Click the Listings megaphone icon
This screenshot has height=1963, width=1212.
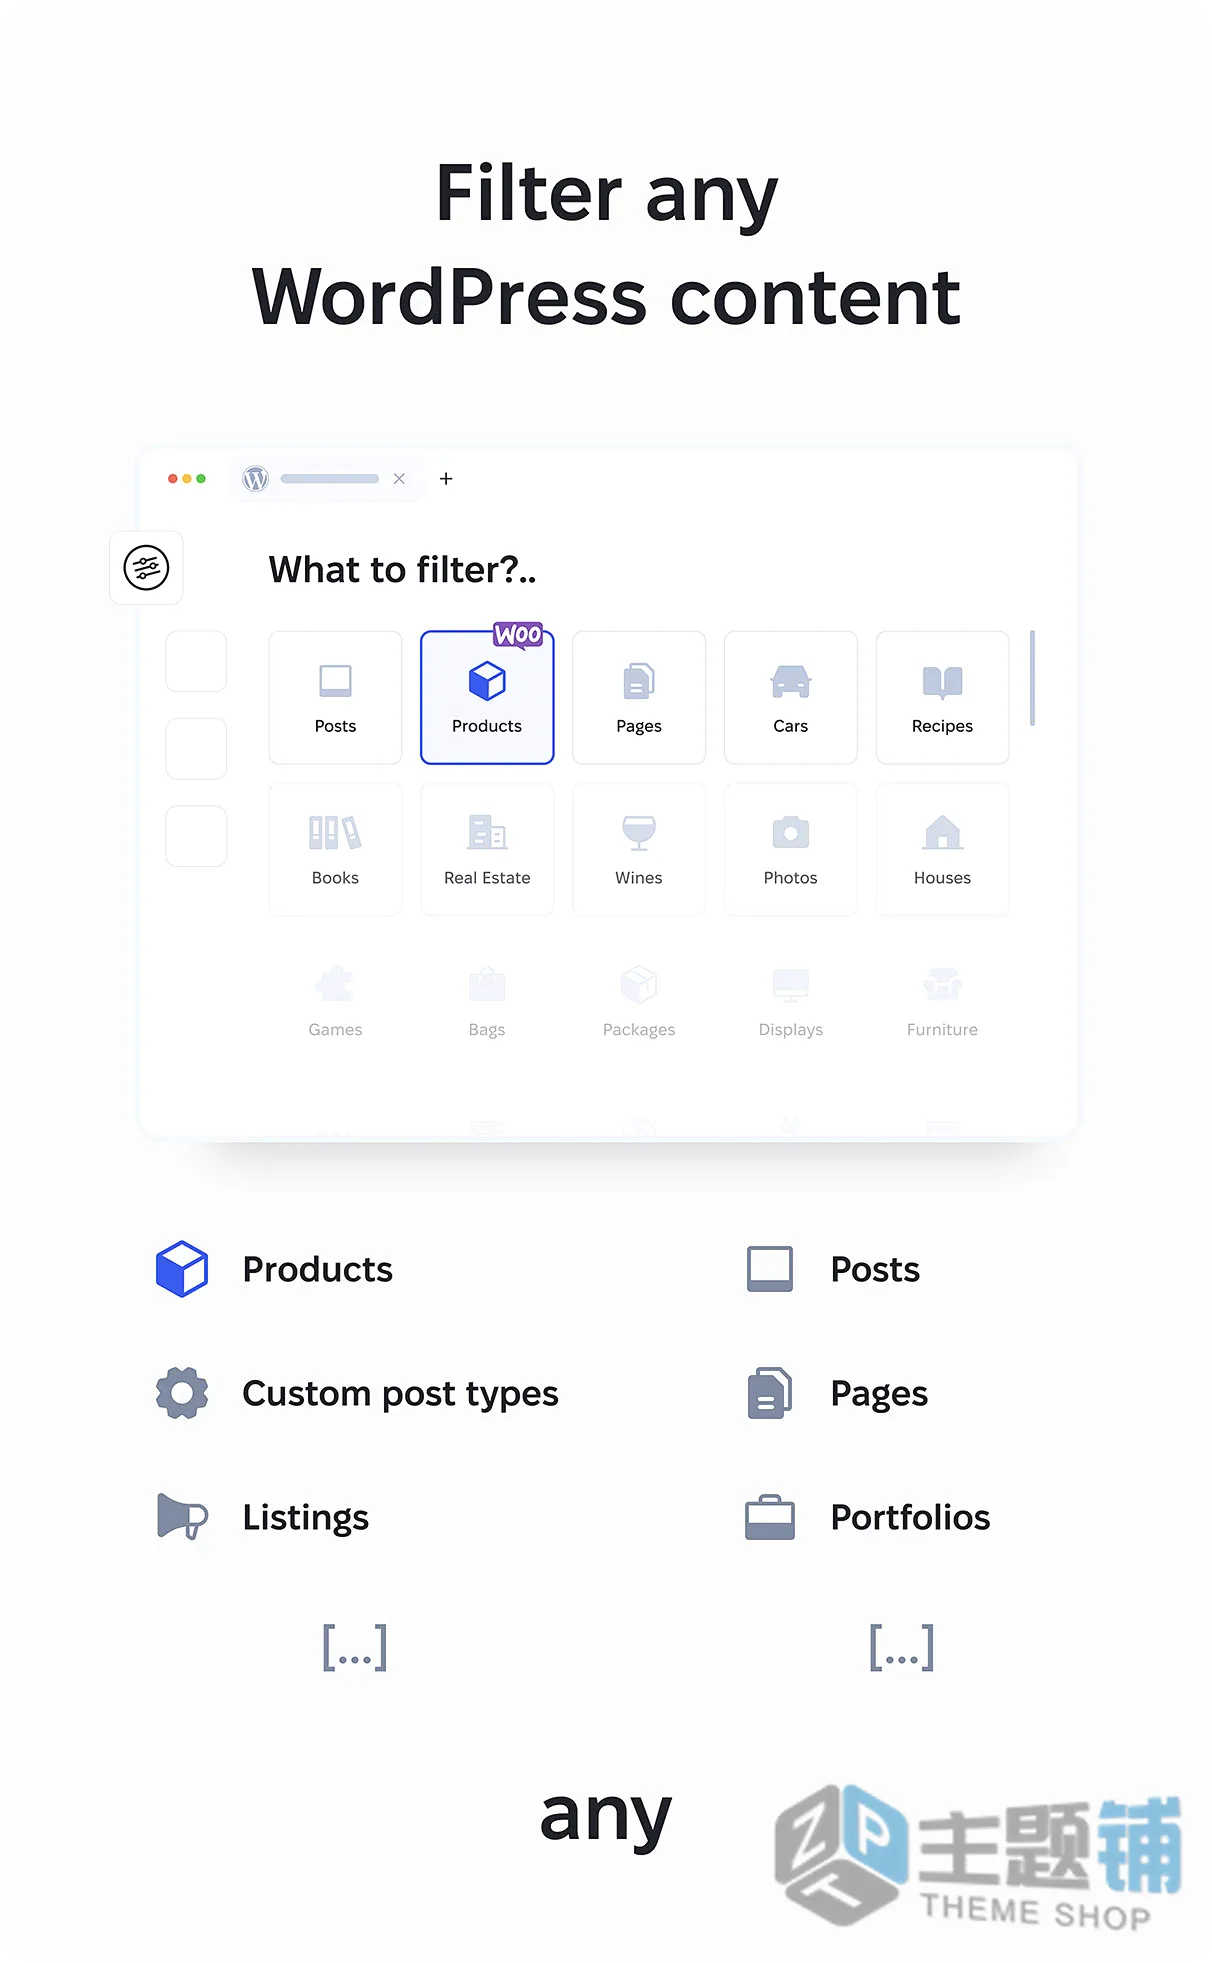pyautogui.click(x=182, y=1517)
